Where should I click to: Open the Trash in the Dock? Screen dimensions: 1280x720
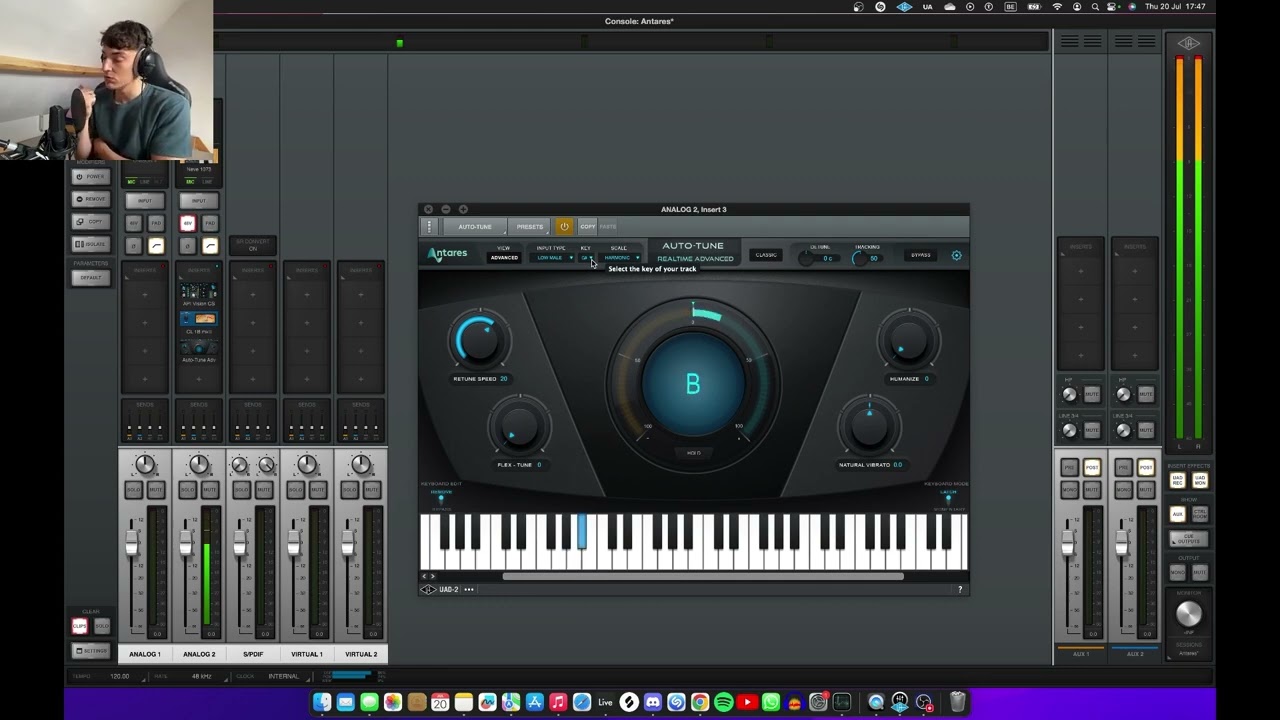(957, 702)
